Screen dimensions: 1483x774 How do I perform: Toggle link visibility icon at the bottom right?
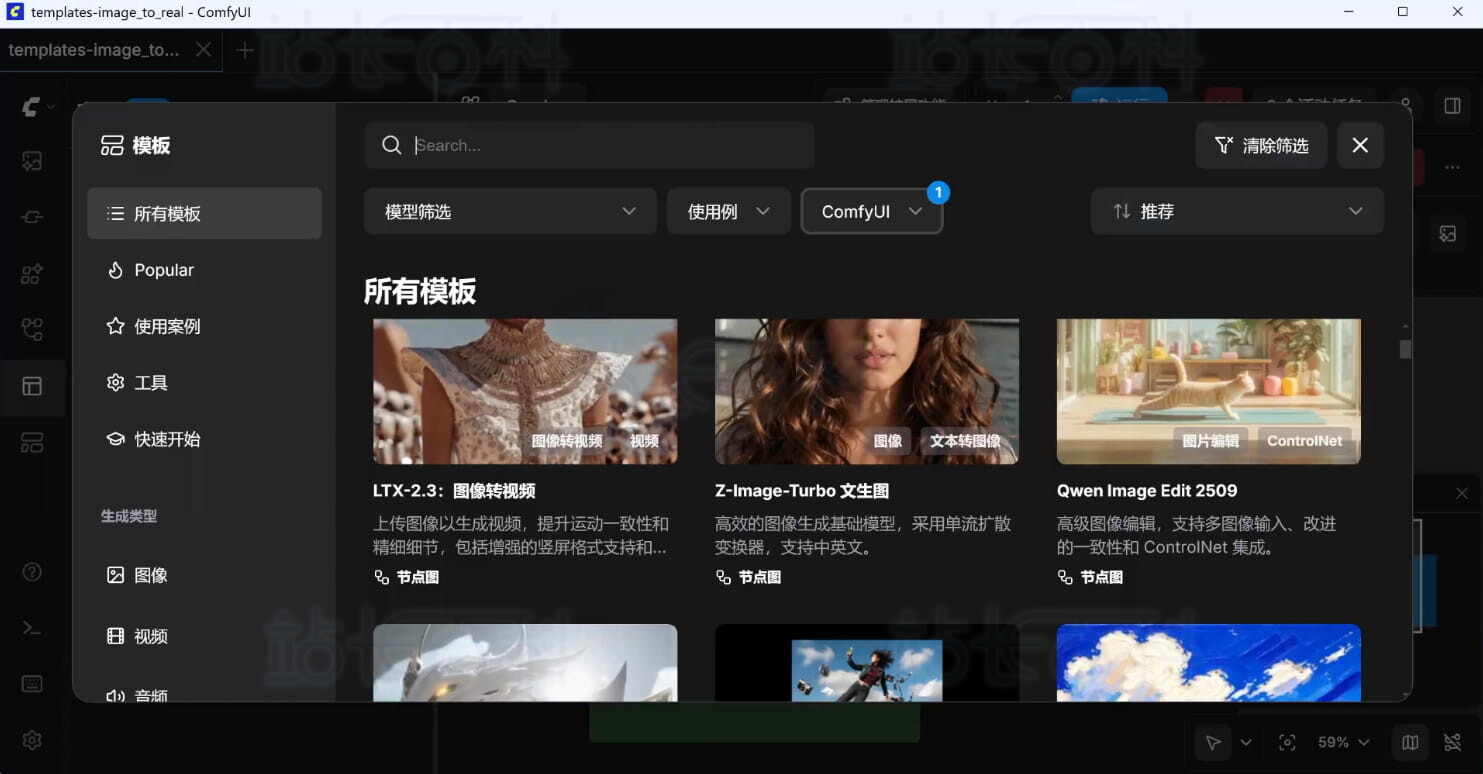point(1453,743)
